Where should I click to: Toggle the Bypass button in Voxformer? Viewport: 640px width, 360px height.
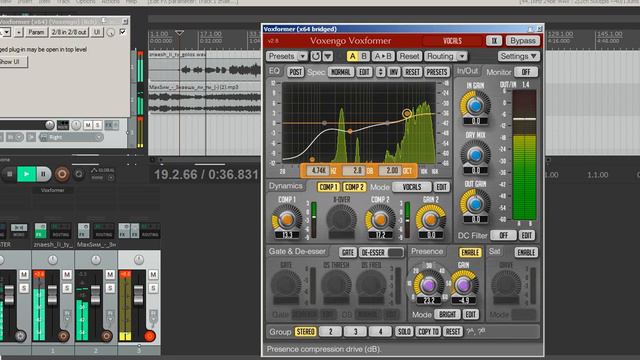pyautogui.click(x=523, y=41)
